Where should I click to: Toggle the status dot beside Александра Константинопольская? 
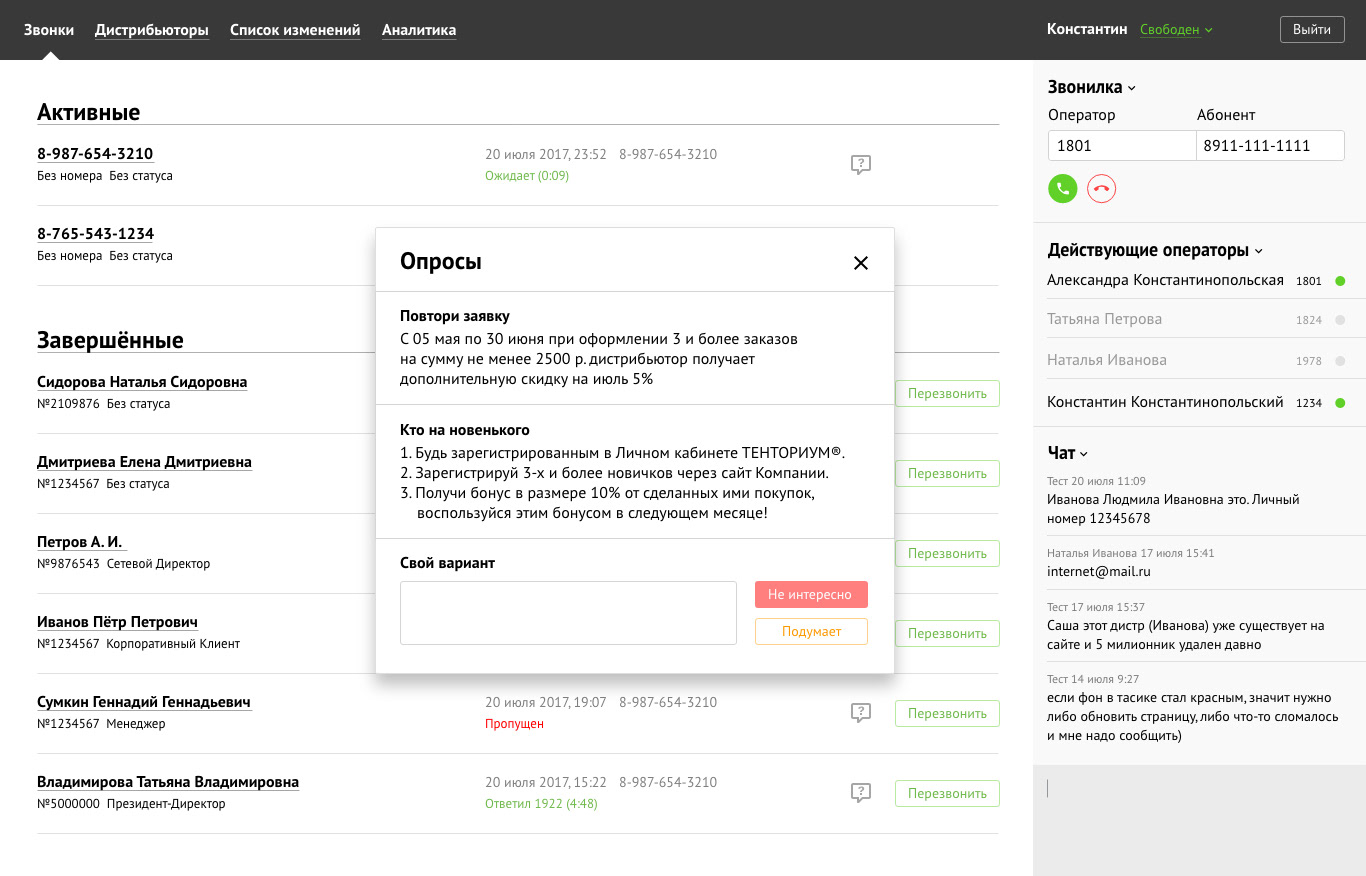pos(1340,281)
